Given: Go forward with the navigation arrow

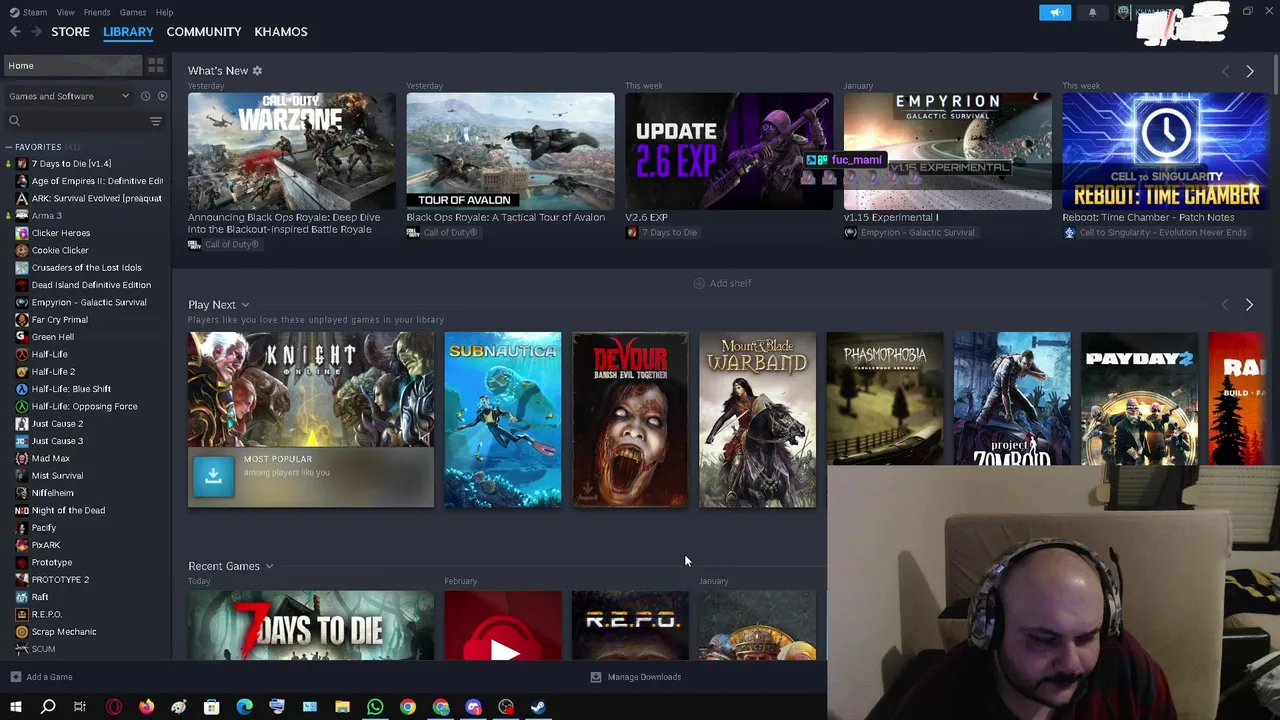Looking at the screenshot, I should tap(37, 32).
